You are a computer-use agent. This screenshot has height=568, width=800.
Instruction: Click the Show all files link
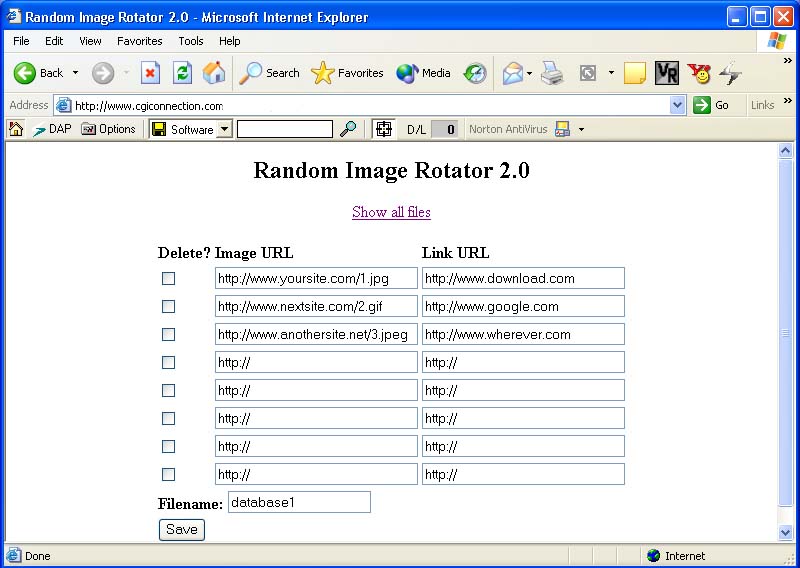pyautogui.click(x=391, y=212)
